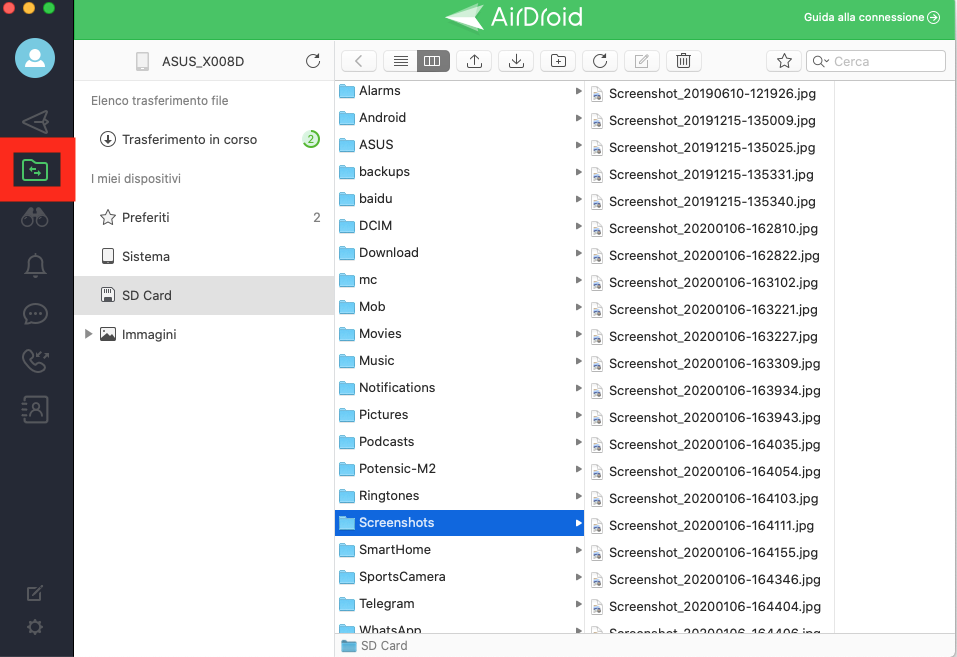Click the transfer progress indicator showing 2

(311, 139)
